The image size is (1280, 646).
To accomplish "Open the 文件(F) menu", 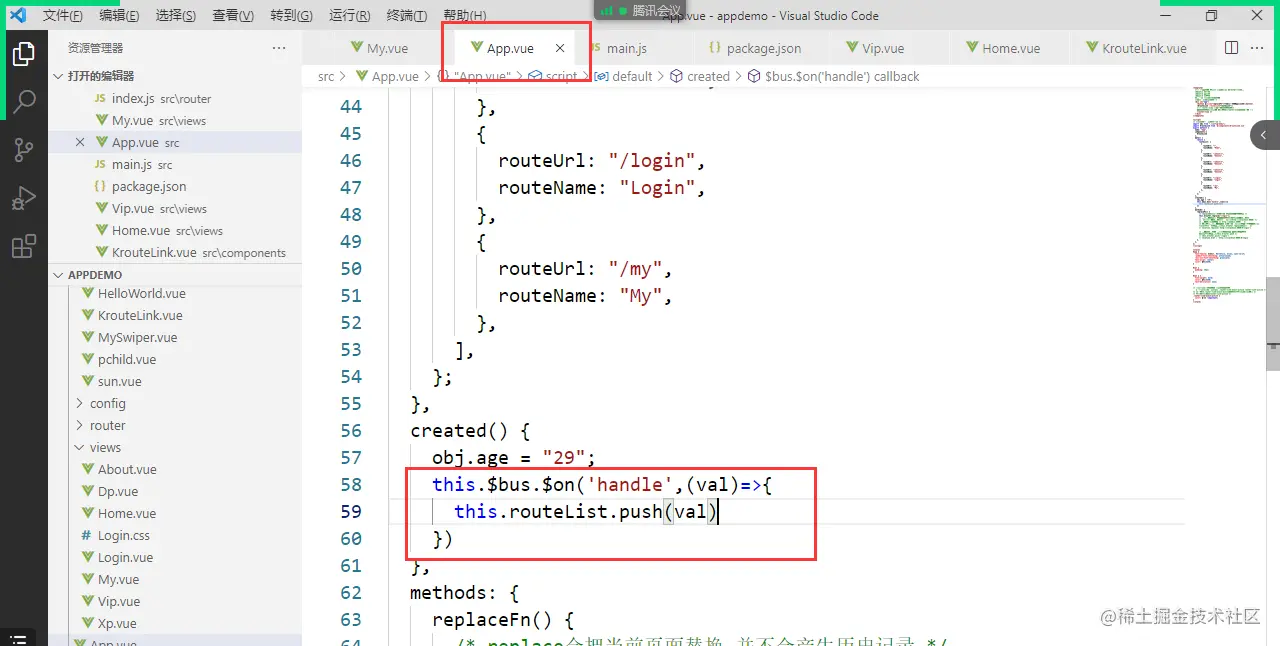I will [x=62, y=16].
